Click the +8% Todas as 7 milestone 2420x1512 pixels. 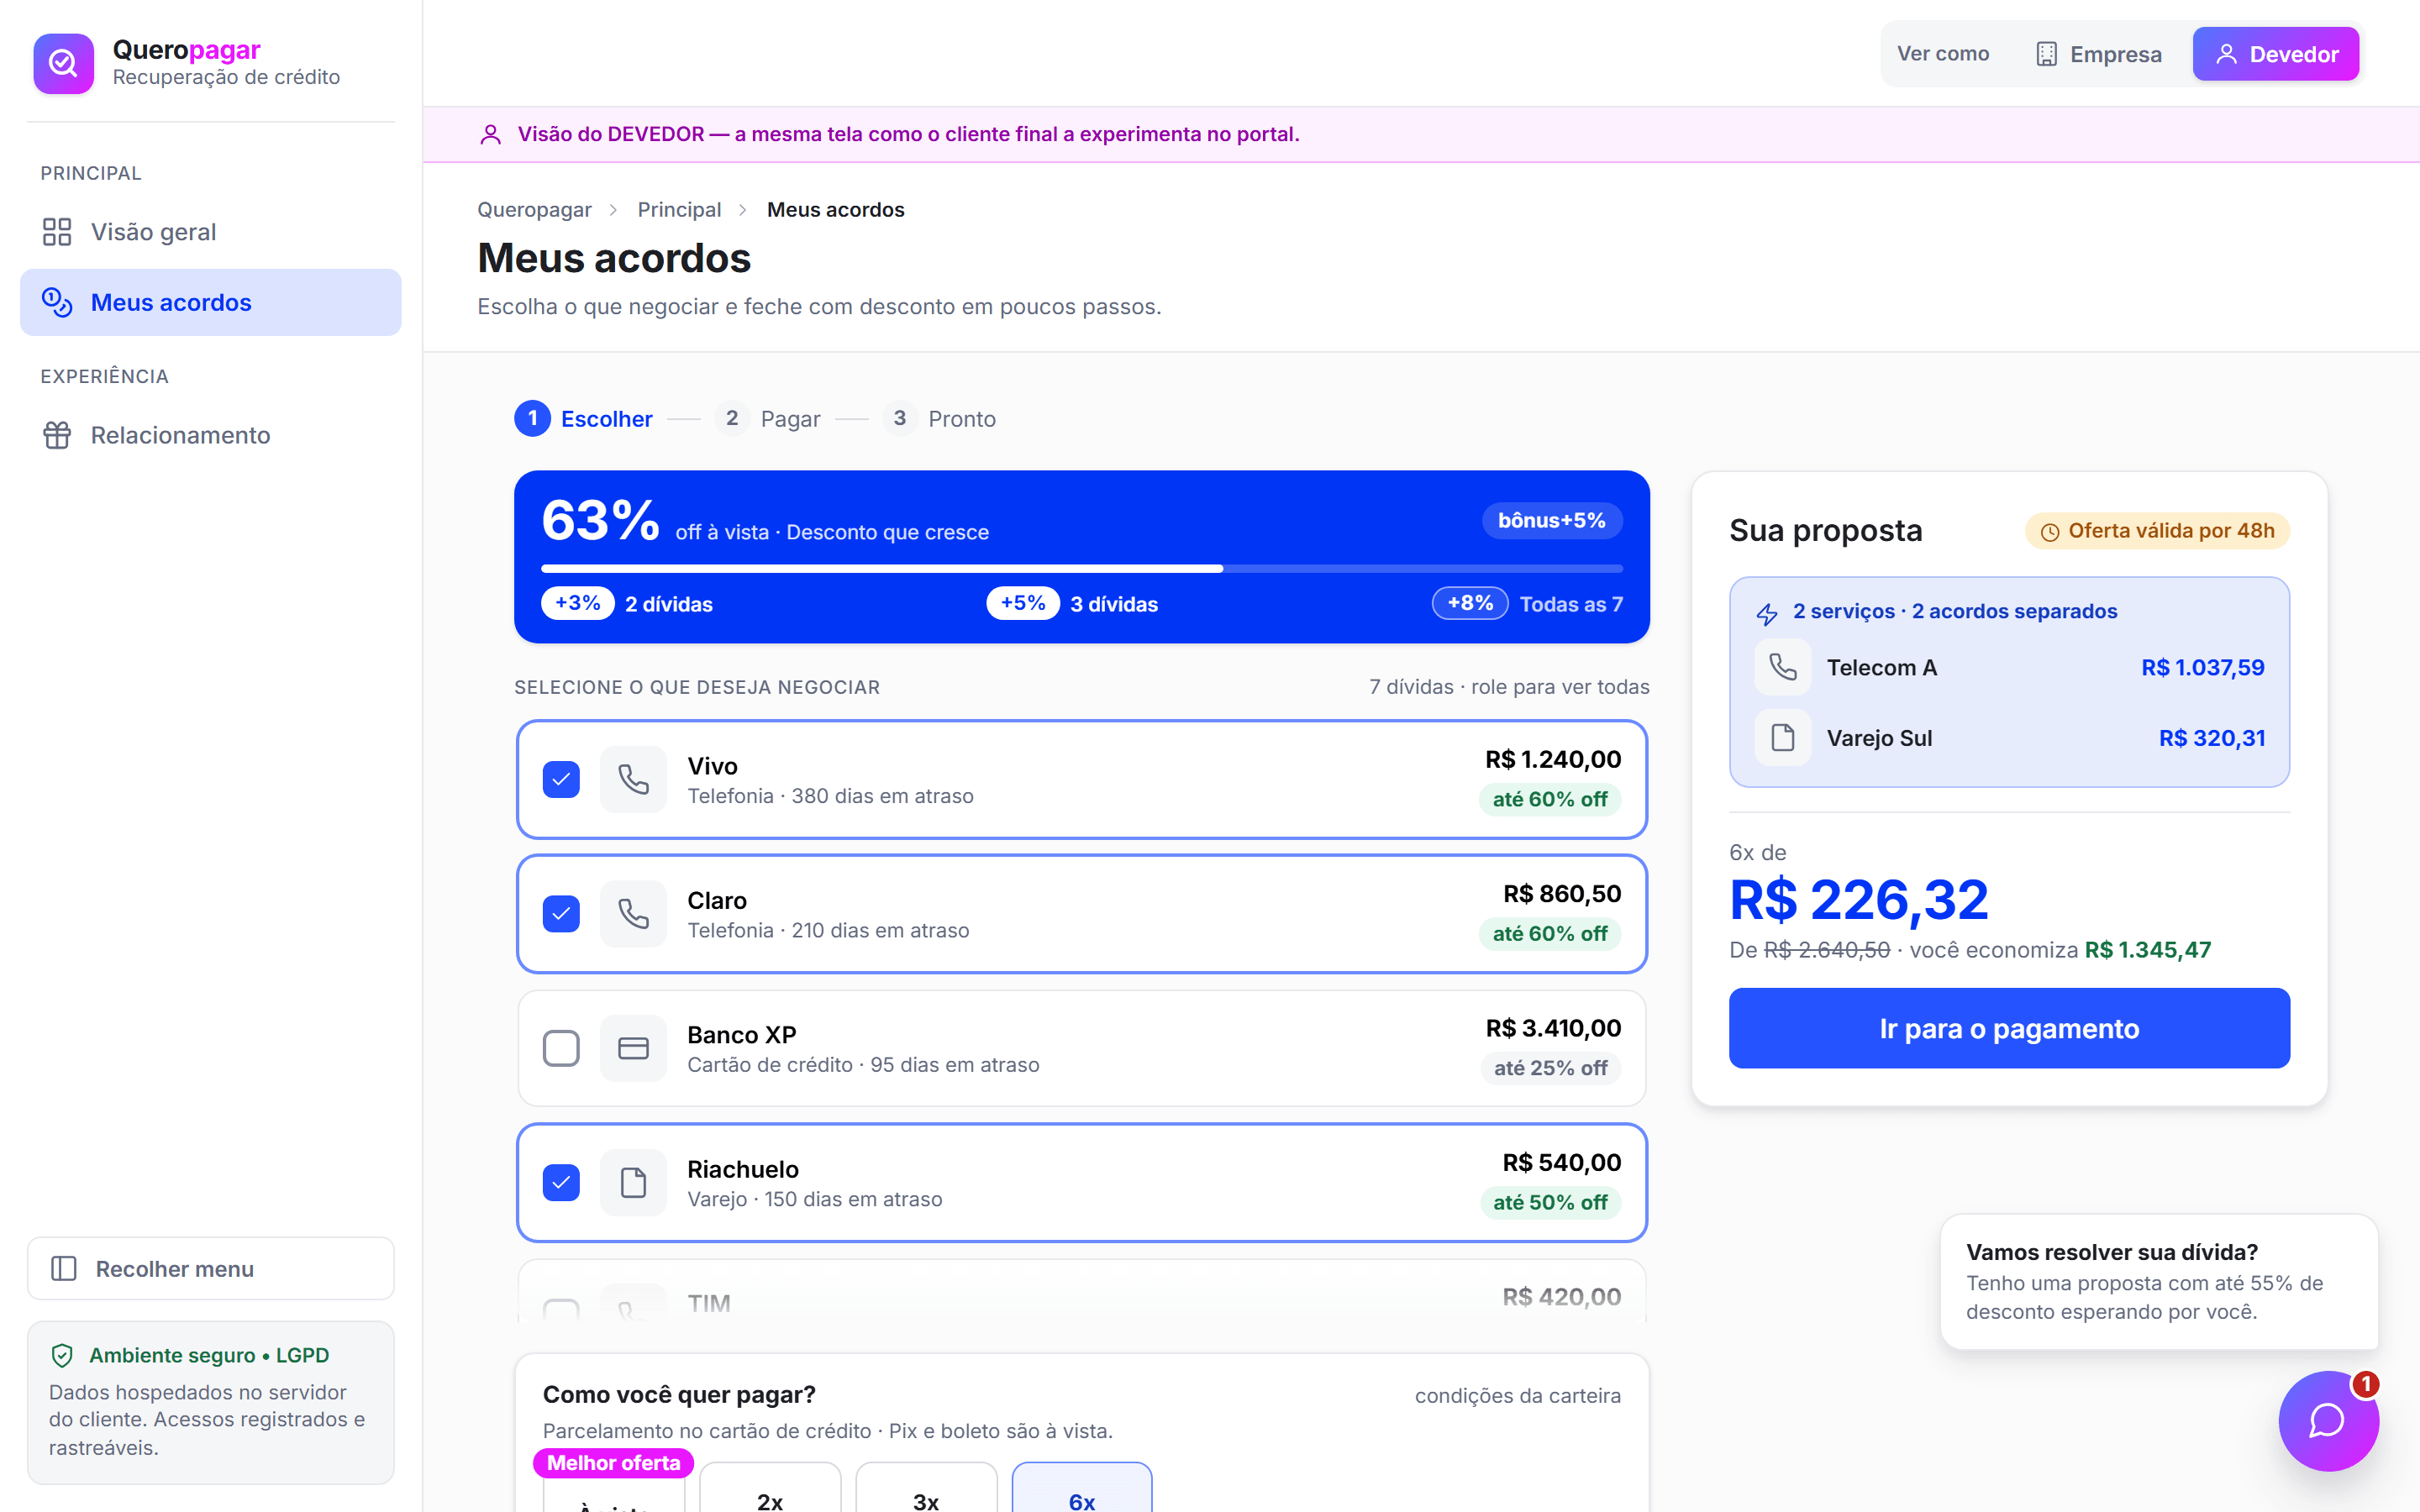(x=1527, y=603)
